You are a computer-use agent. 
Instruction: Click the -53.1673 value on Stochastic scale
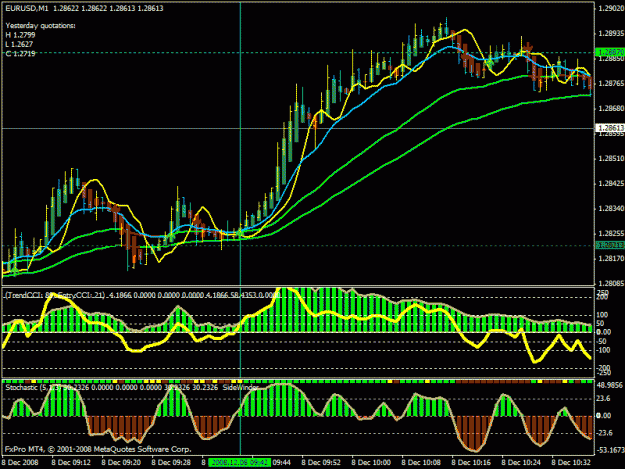tap(610, 450)
